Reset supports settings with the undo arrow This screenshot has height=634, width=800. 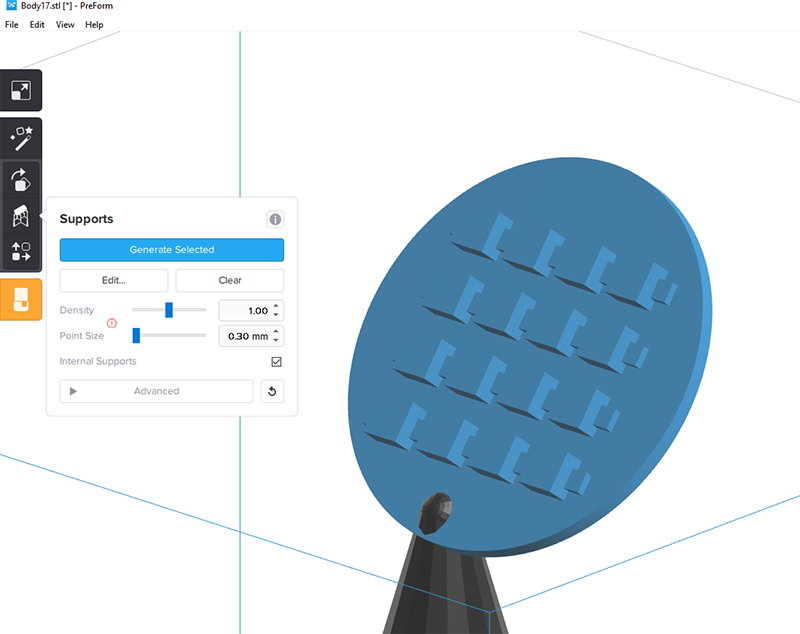click(x=272, y=391)
